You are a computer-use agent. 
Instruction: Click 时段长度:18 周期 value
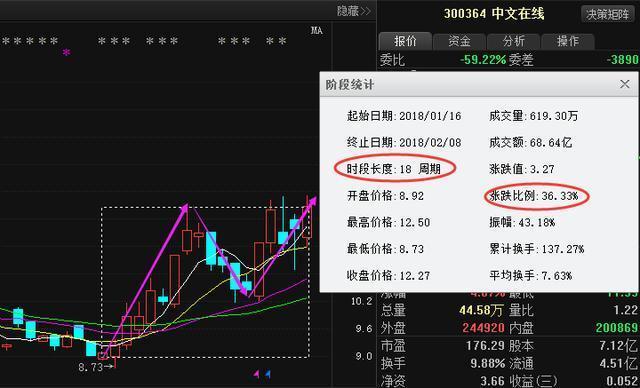393,169
